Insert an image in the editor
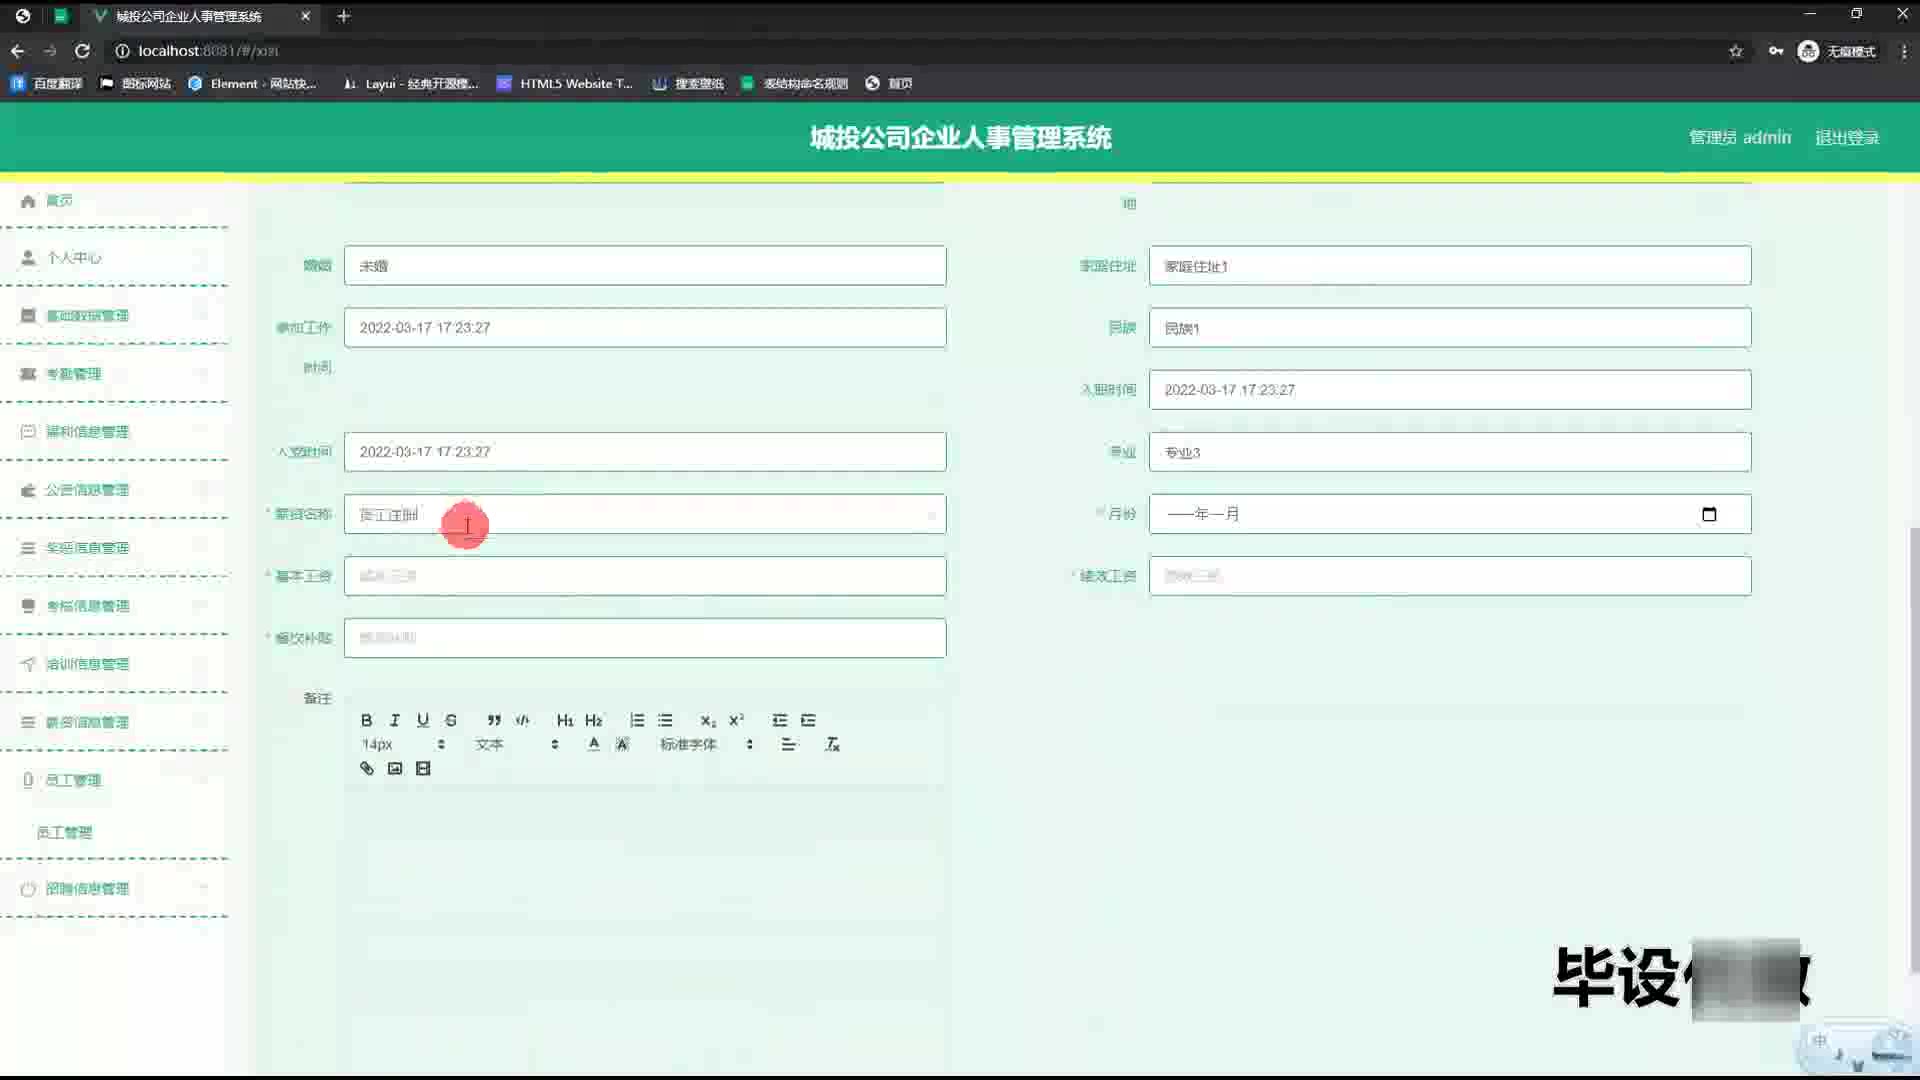Viewport: 1920px width, 1080px height. [395, 768]
